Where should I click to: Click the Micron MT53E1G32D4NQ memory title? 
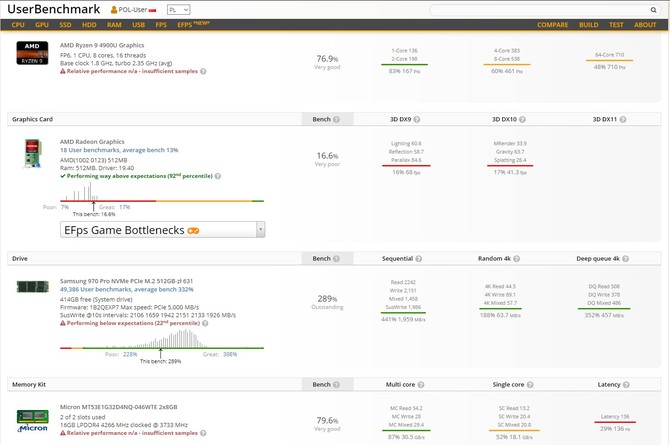pyautogui.click(x=118, y=407)
